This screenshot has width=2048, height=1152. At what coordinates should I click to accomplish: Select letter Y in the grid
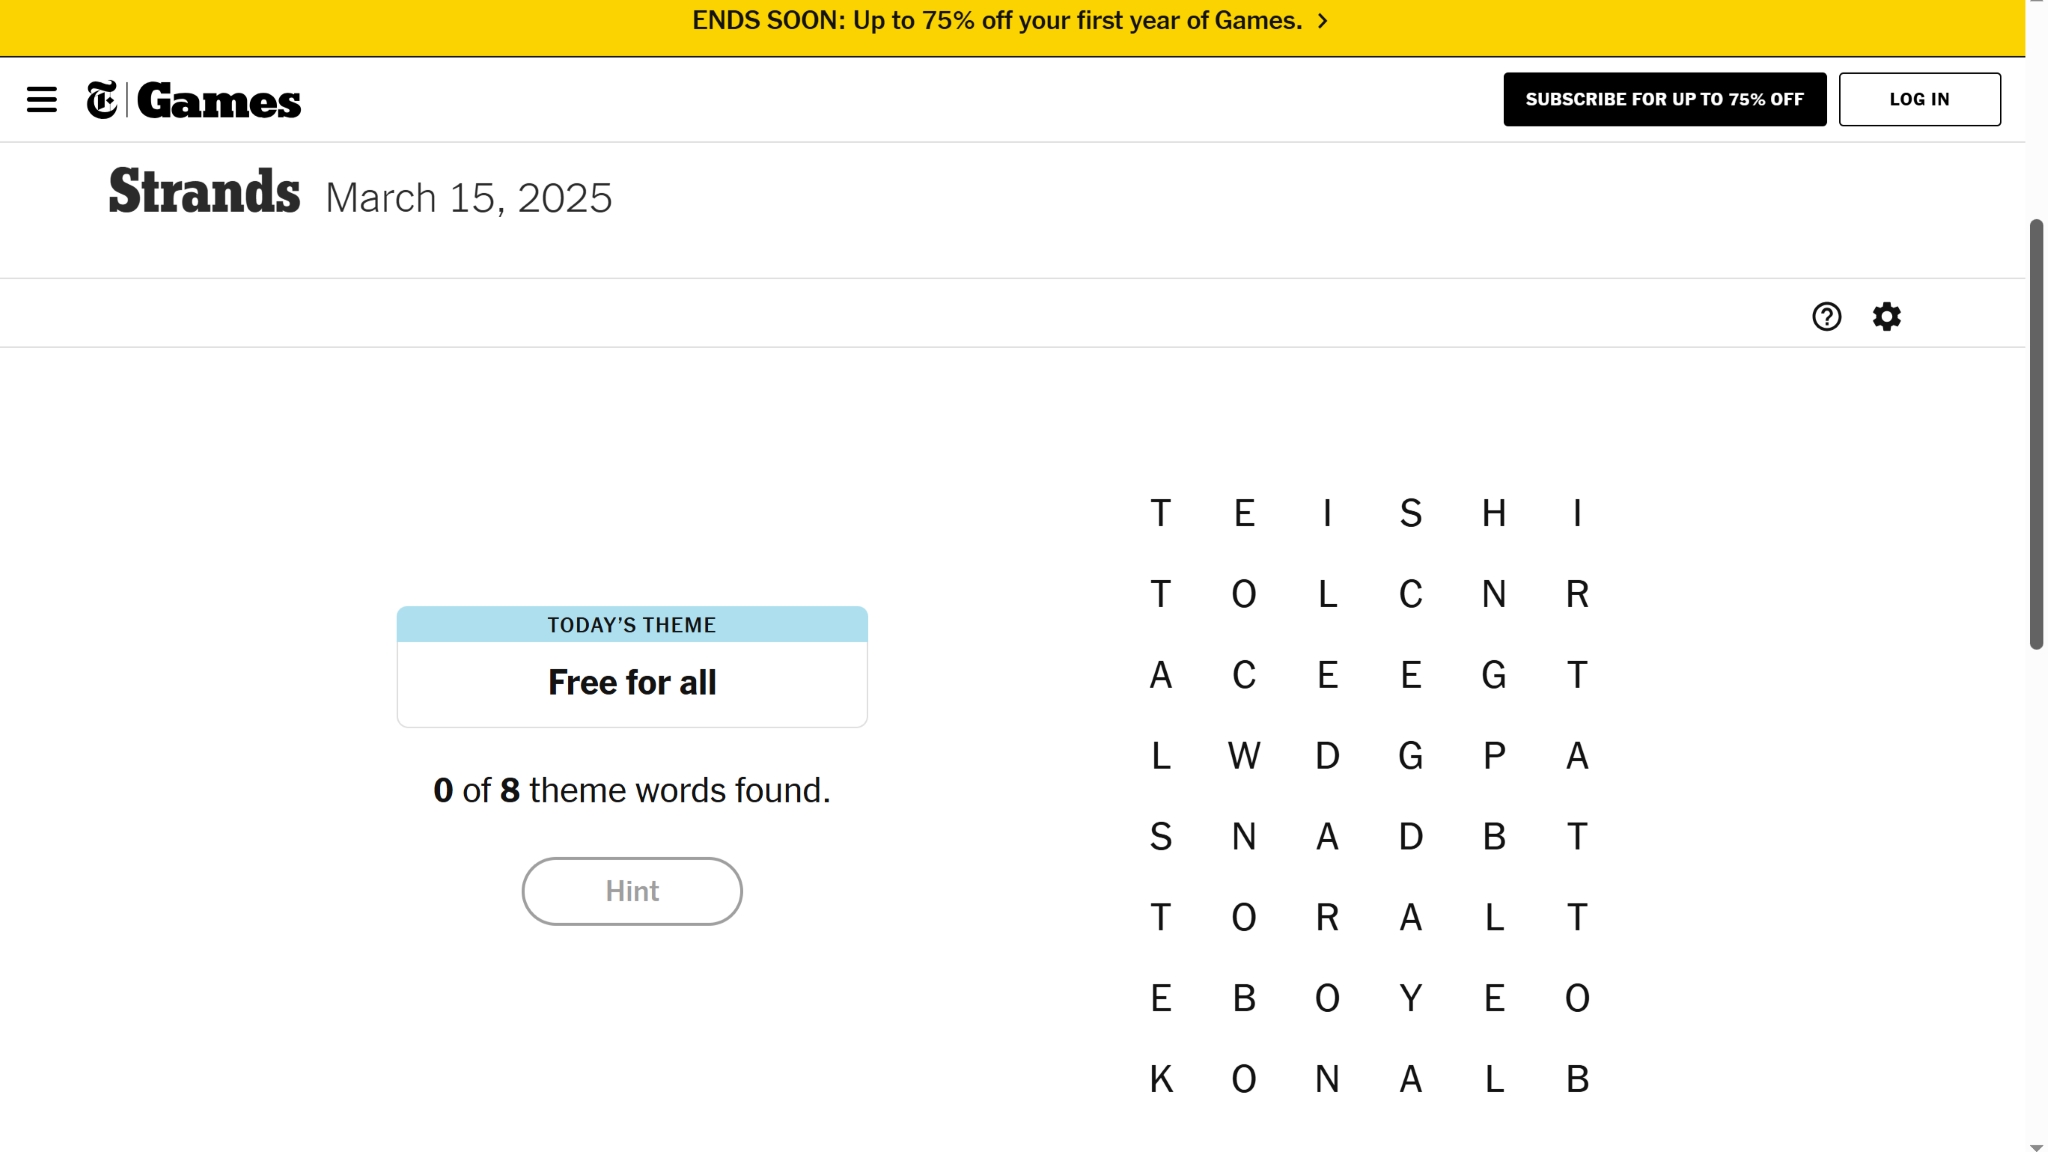pyautogui.click(x=1410, y=998)
